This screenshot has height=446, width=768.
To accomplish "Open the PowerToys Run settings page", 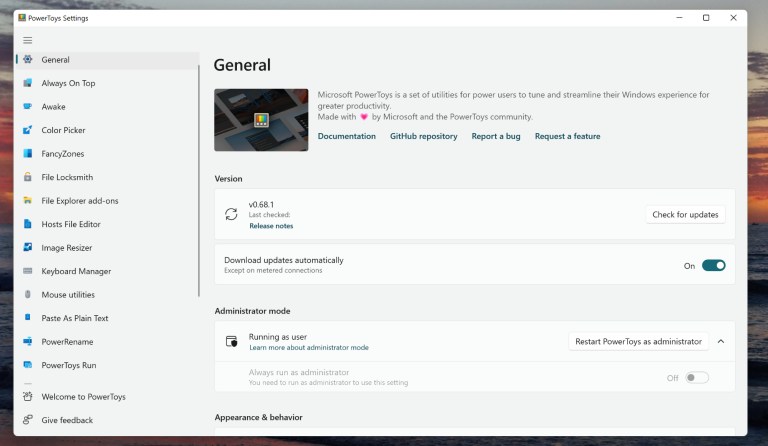I will click(x=69, y=365).
